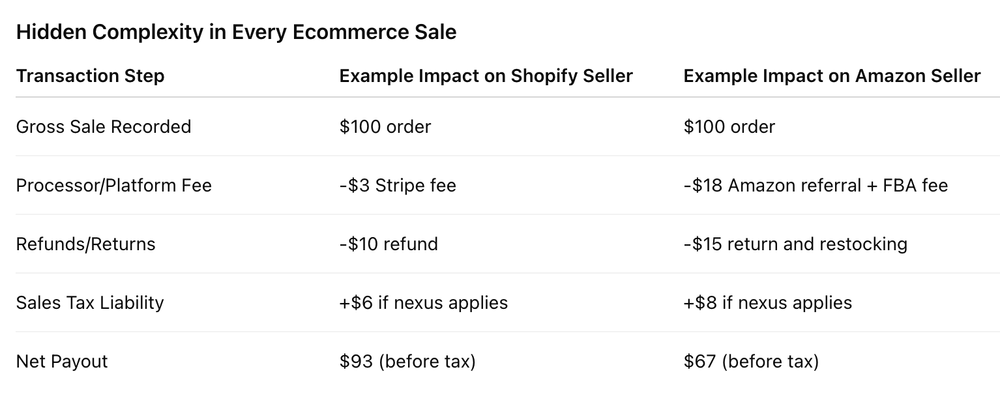Click '+$8 if nexus applies' cell
1000x400 pixels.
click(768, 302)
